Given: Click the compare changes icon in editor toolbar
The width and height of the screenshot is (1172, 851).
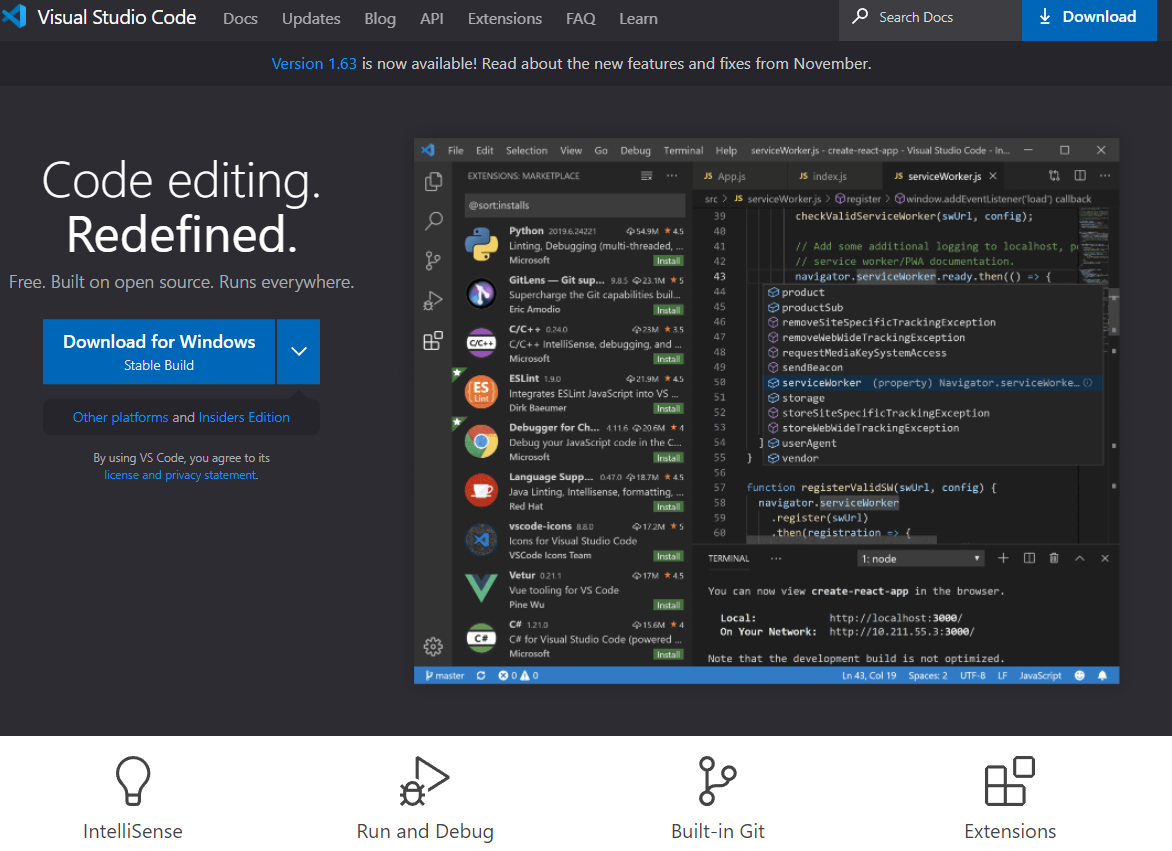Looking at the screenshot, I should pos(1054,176).
